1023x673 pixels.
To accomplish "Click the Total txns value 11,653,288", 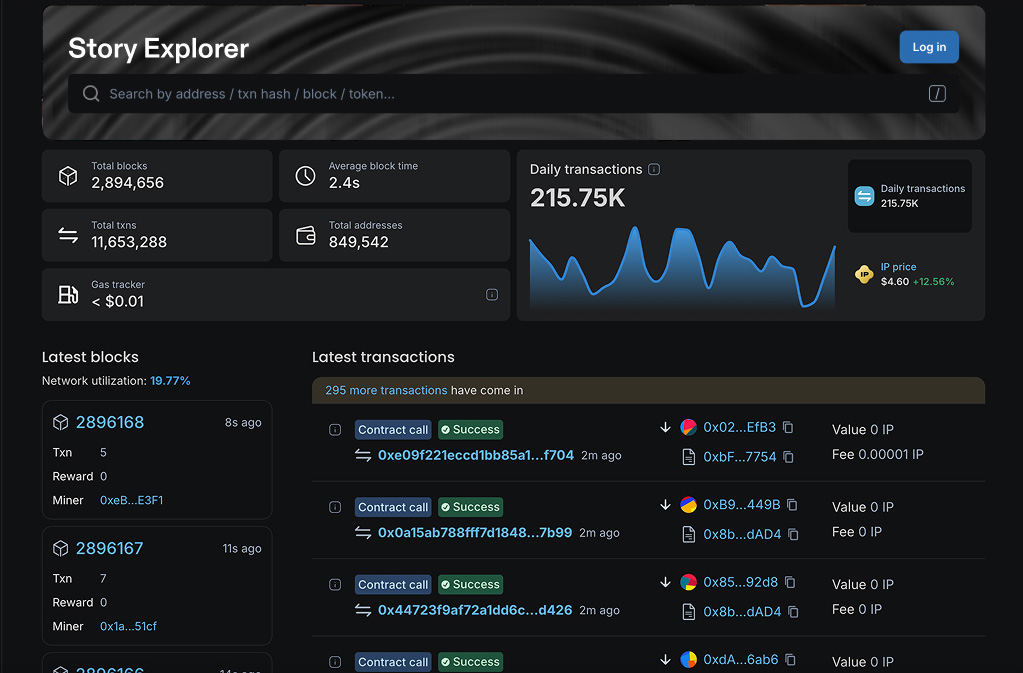I will pyautogui.click(x=129, y=243).
